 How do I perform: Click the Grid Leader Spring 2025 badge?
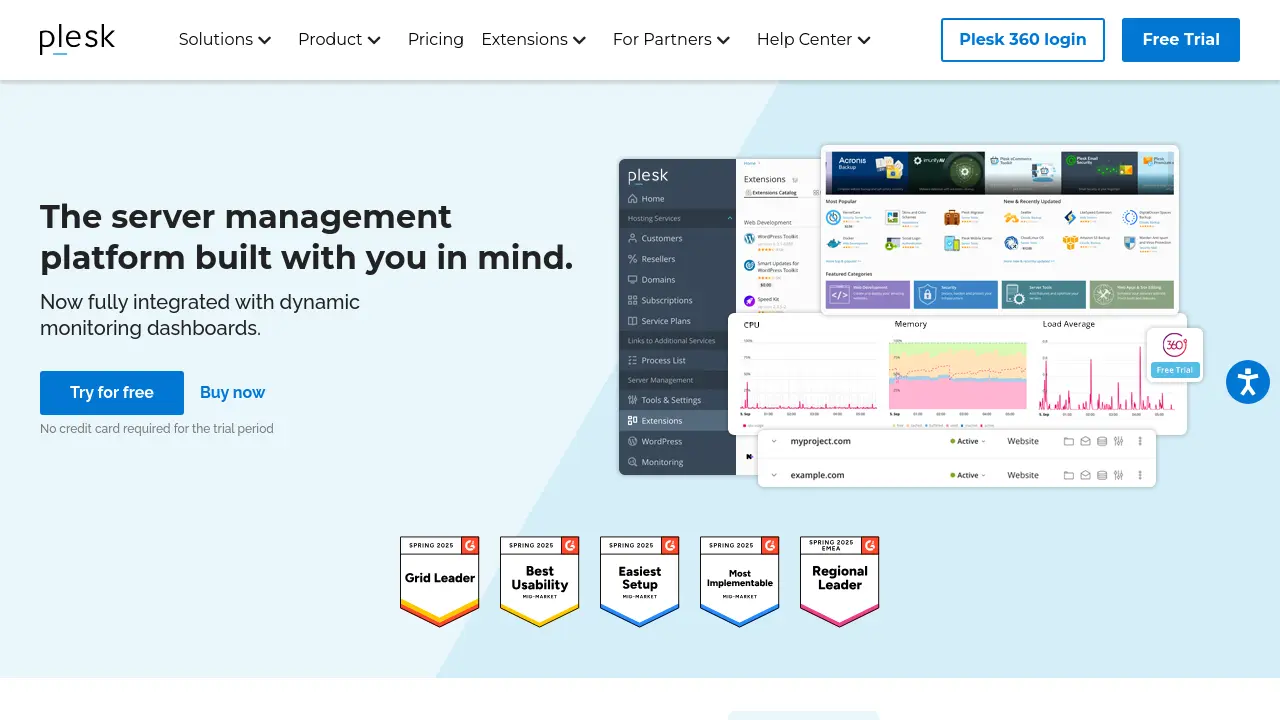439,580
